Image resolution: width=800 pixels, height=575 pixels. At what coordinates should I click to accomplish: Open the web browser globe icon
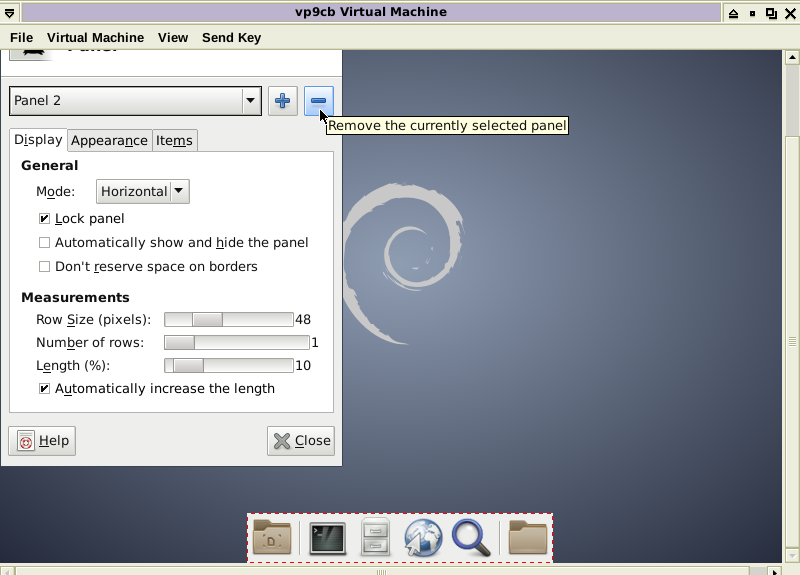(423, 538)
